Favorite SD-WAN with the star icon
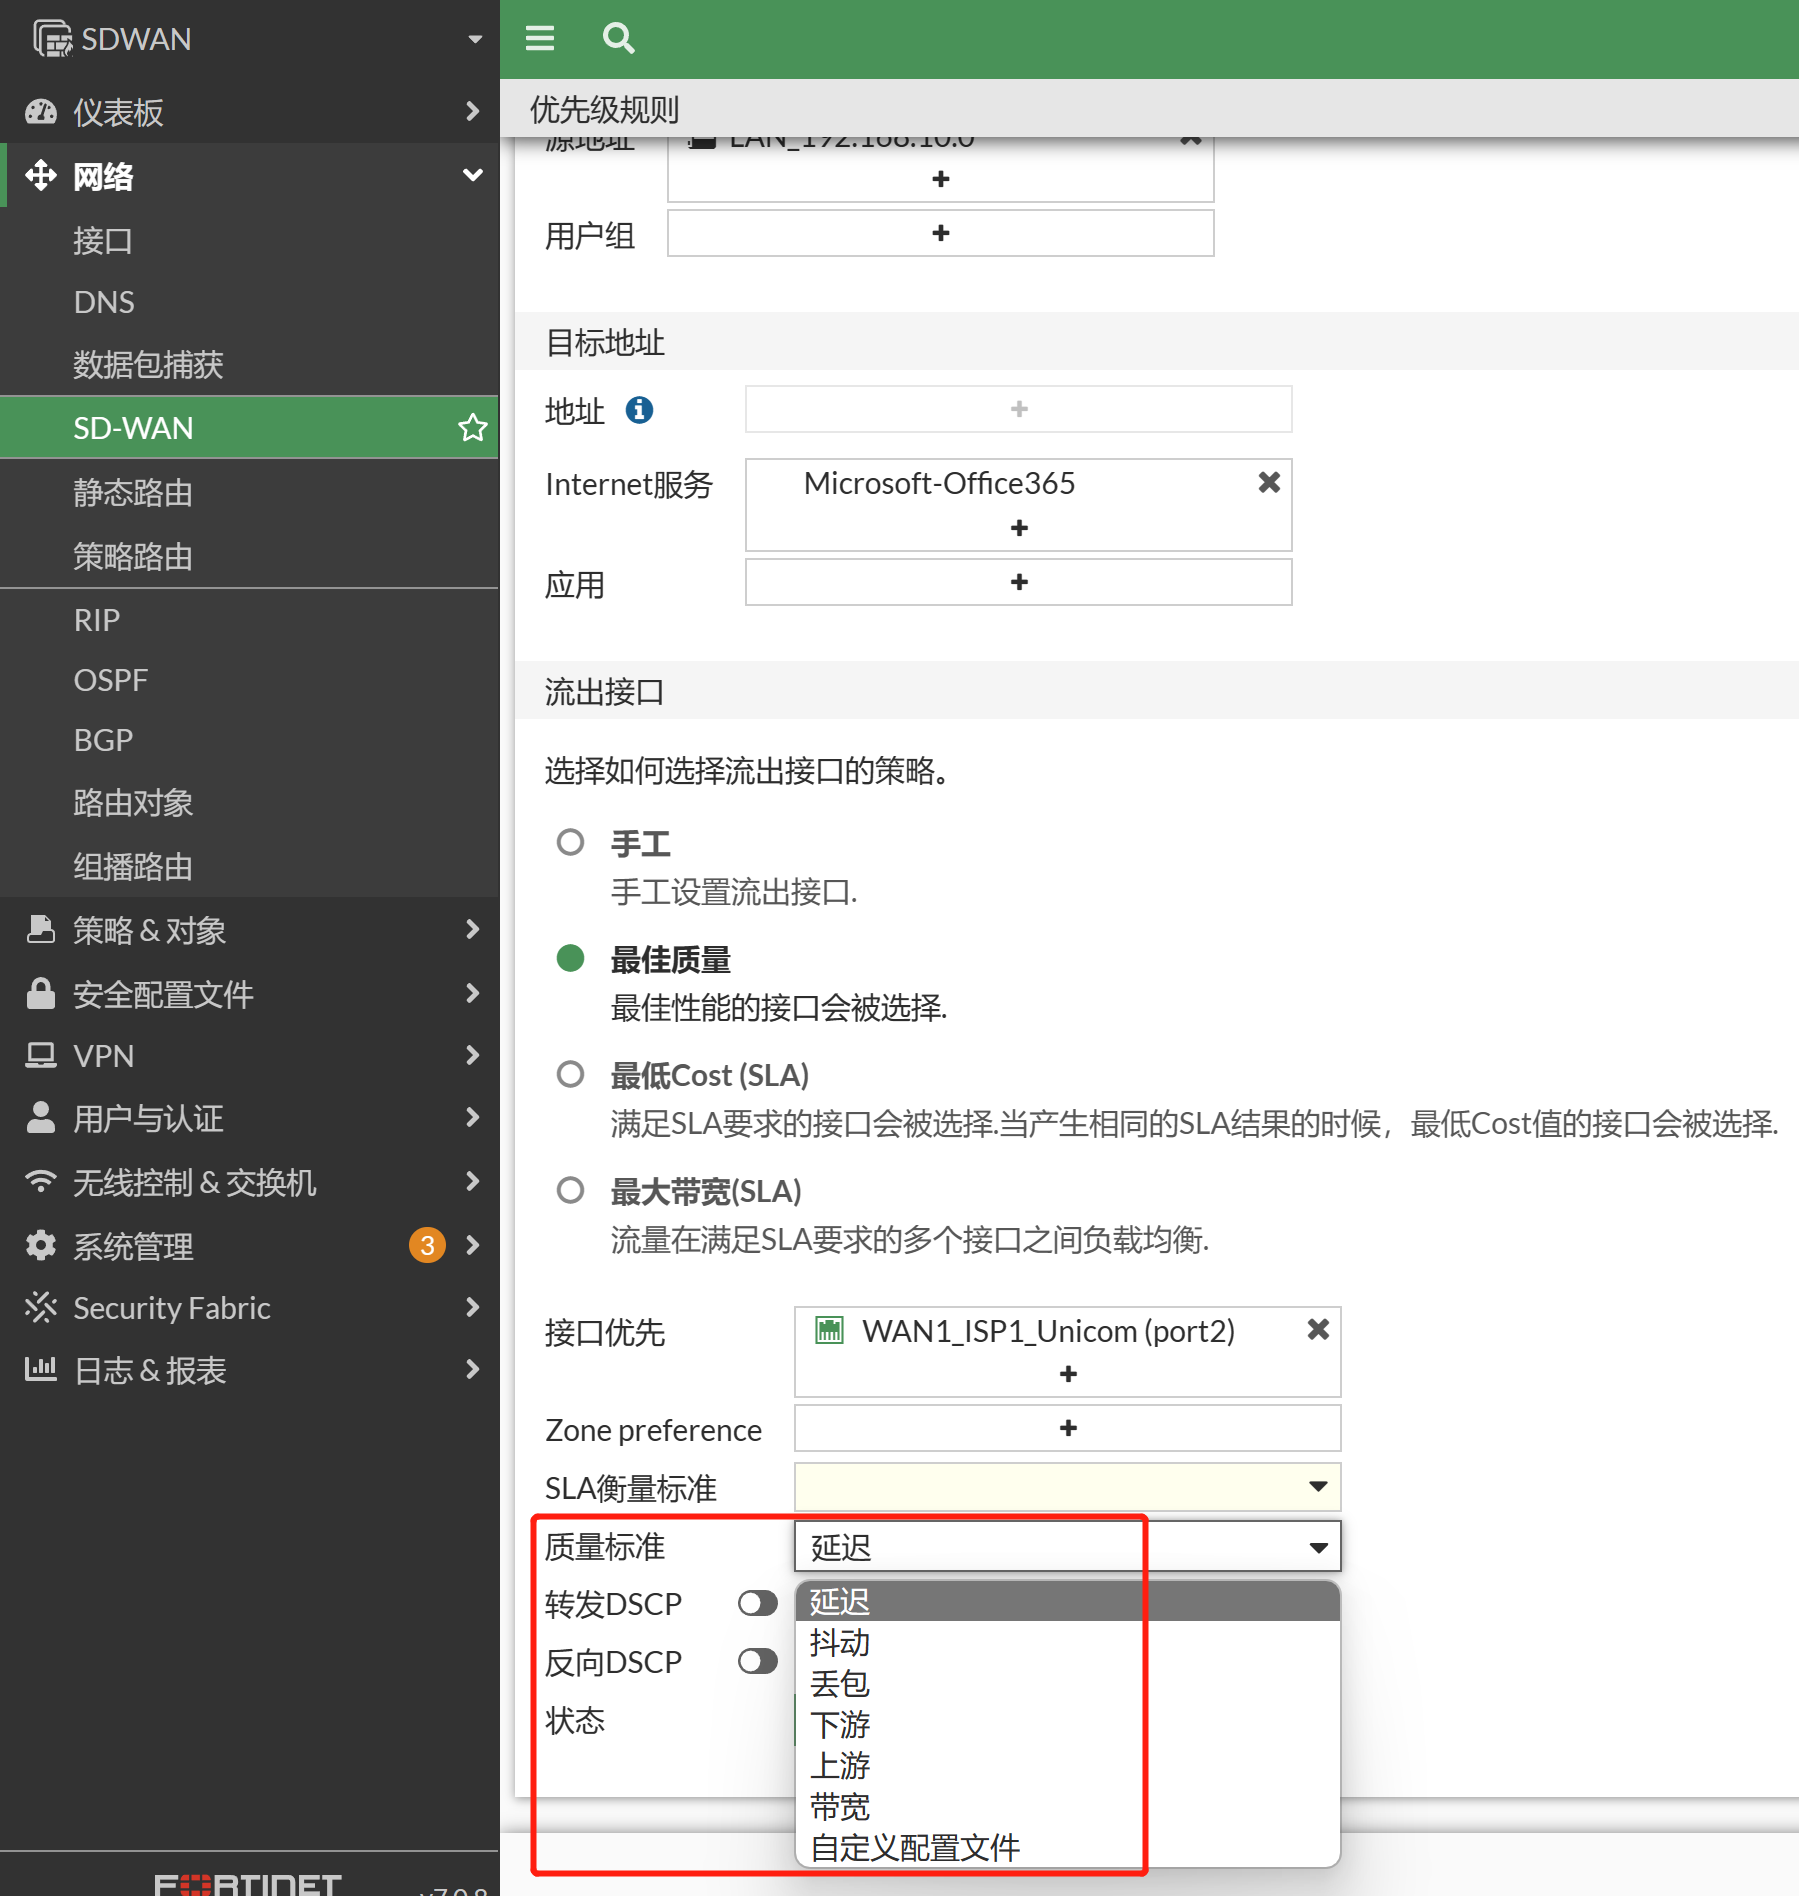The image size is (1799, 1896). click(x=472, y=428)
